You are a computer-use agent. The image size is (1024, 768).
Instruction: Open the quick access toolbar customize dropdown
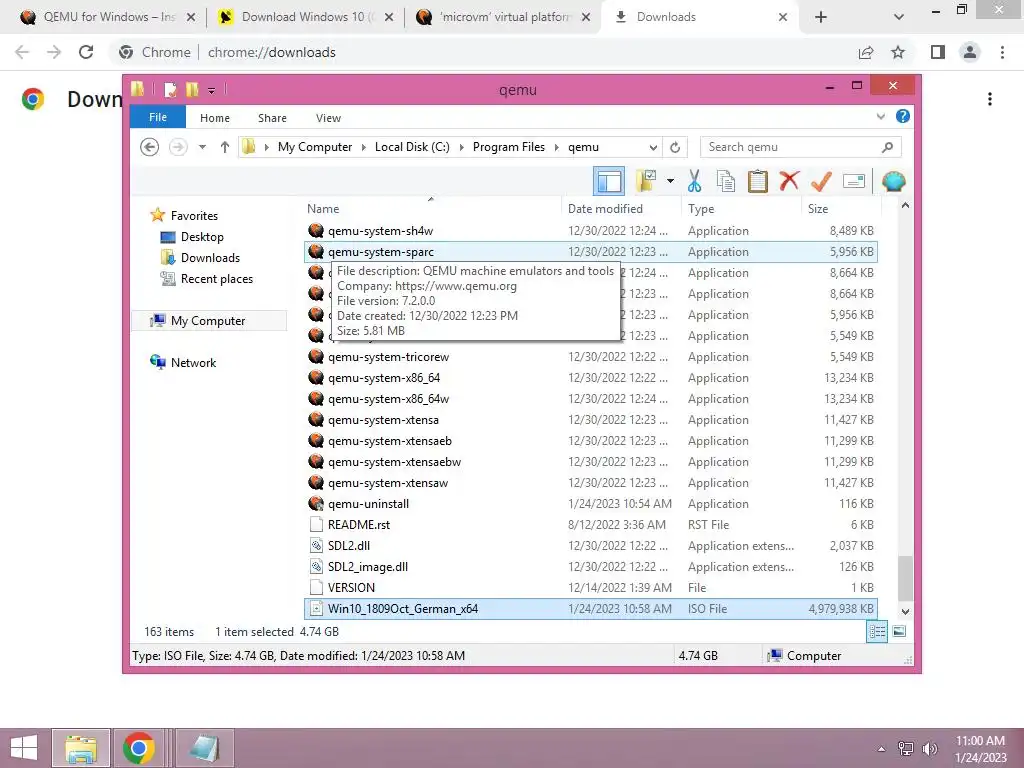pos(212,90)
